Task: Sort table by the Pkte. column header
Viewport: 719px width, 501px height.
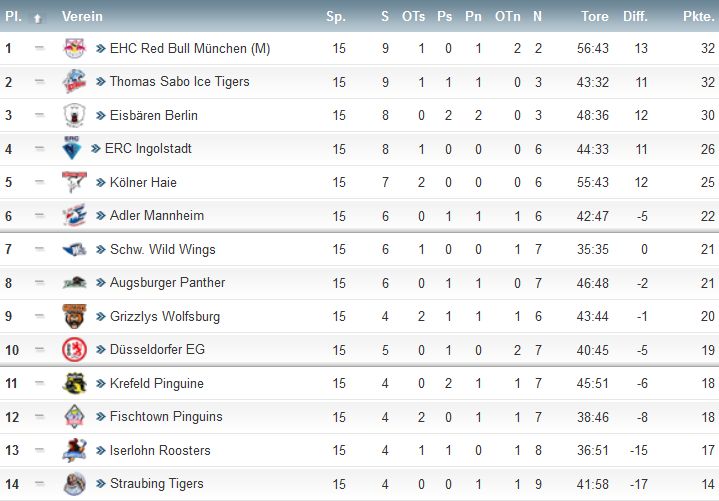Action: 698,17
